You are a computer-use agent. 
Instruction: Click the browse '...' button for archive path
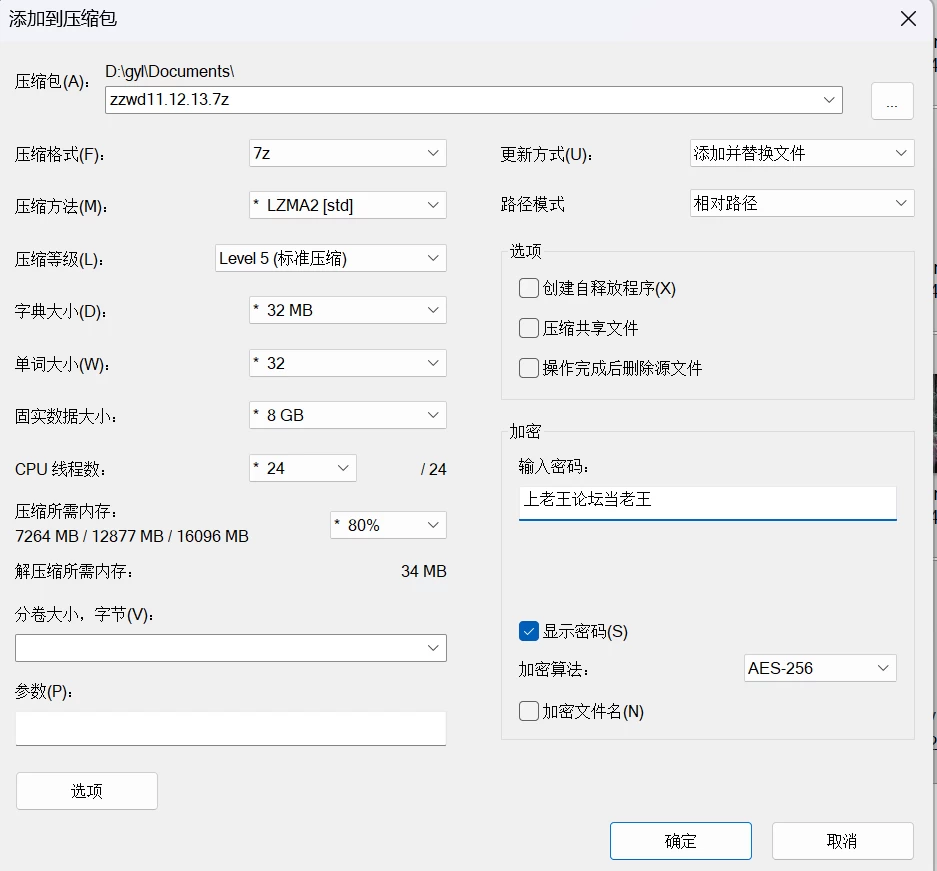point(892,101)
